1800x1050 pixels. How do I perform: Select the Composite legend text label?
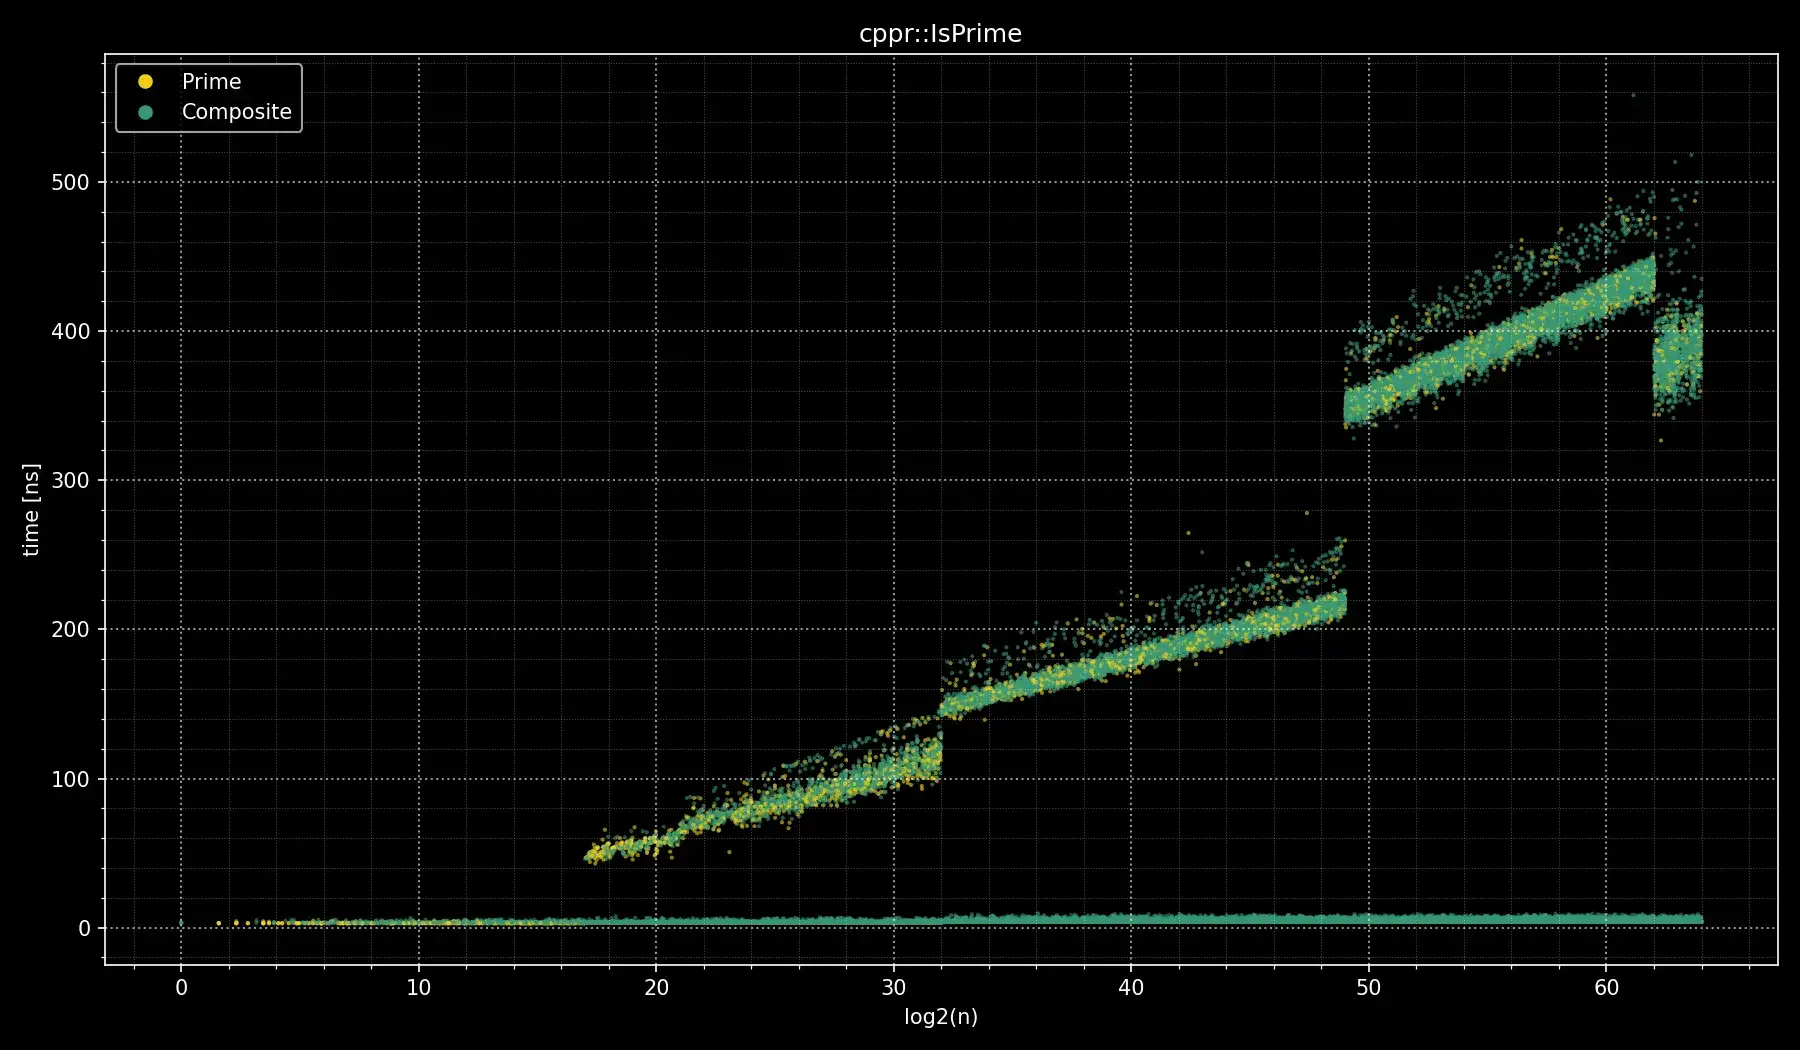(236, 112)
